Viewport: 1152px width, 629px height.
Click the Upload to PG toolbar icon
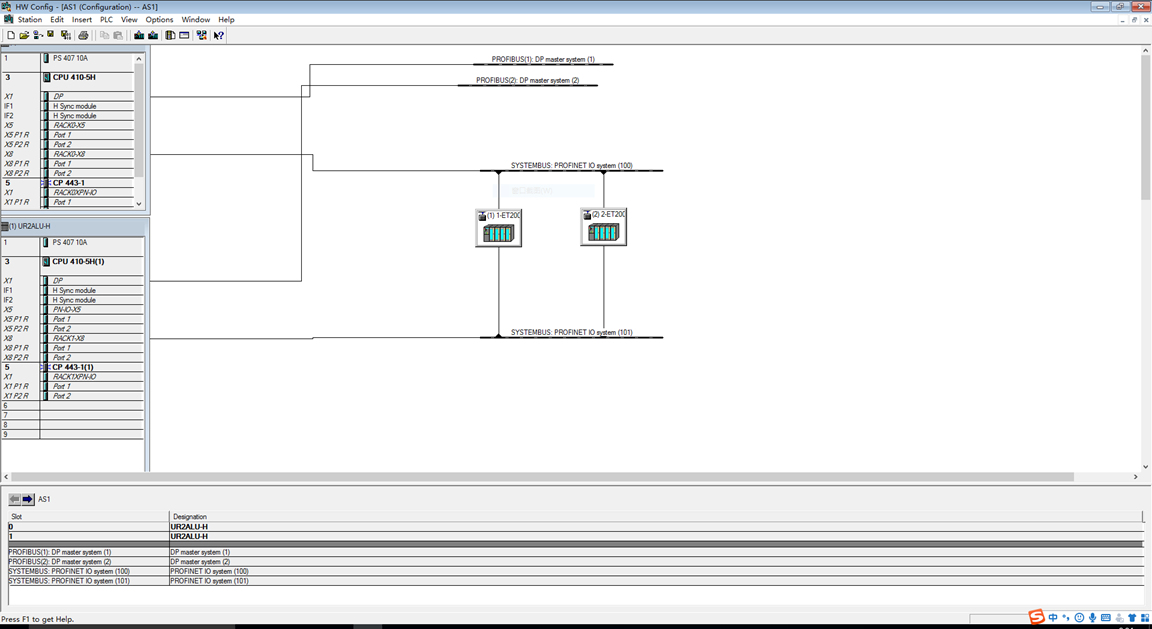point(153,35)
